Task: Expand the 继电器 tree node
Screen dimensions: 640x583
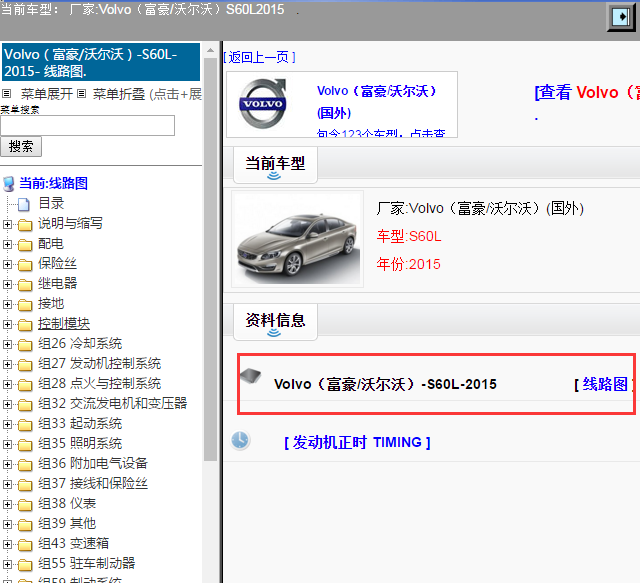Action: click(7, 284)
